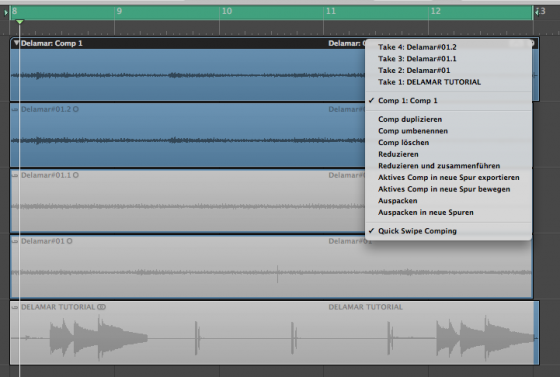This screenshot has height=377, width=560.
Task: Click the cycle left locator at bar 8
Action: [x=6, y=12]
